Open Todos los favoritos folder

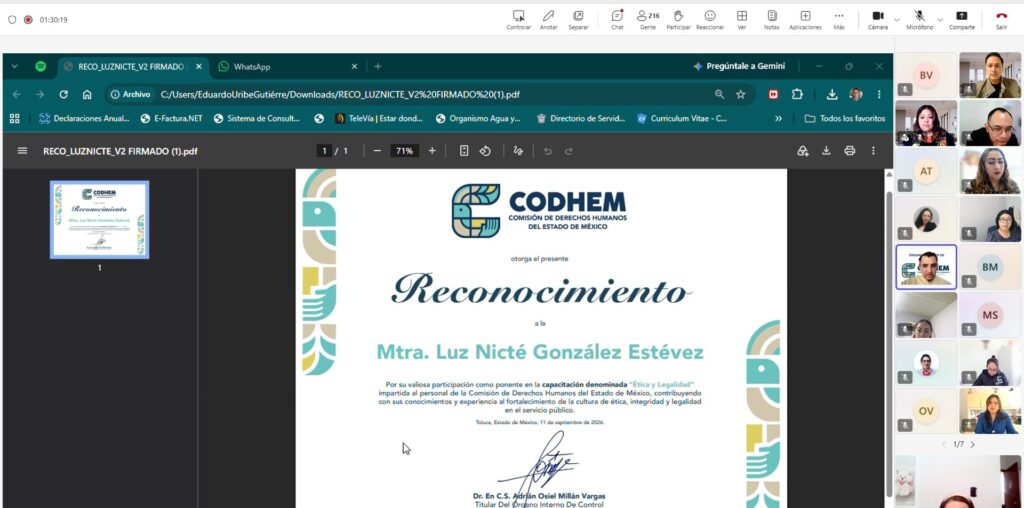tap(845, 118)
